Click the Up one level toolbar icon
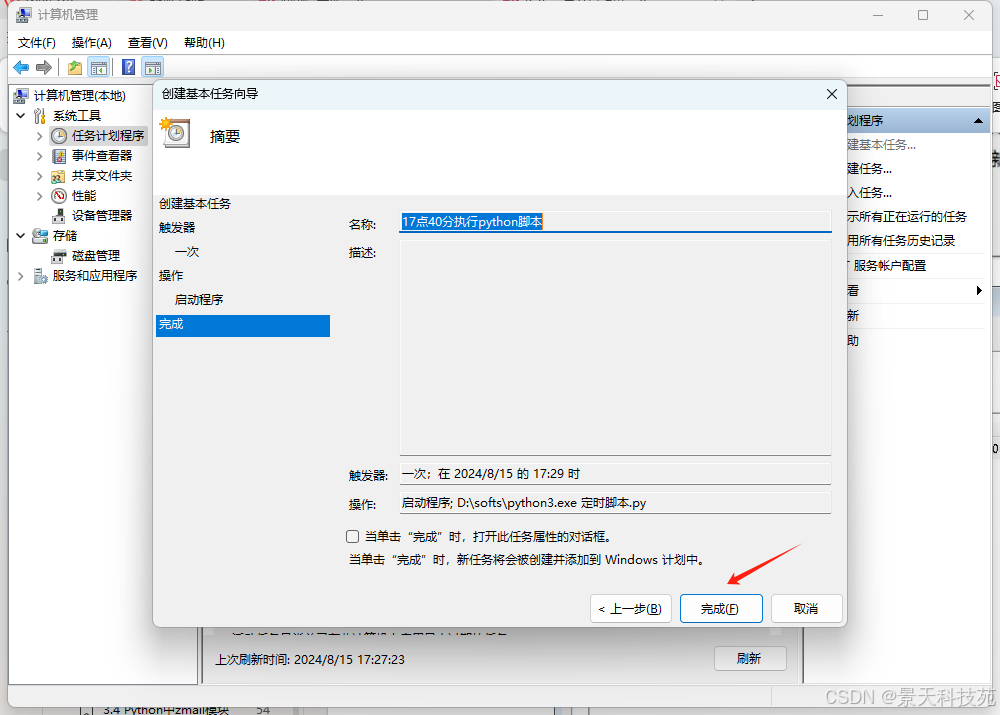The image size is (1000, 715). (x=75, y=67)
